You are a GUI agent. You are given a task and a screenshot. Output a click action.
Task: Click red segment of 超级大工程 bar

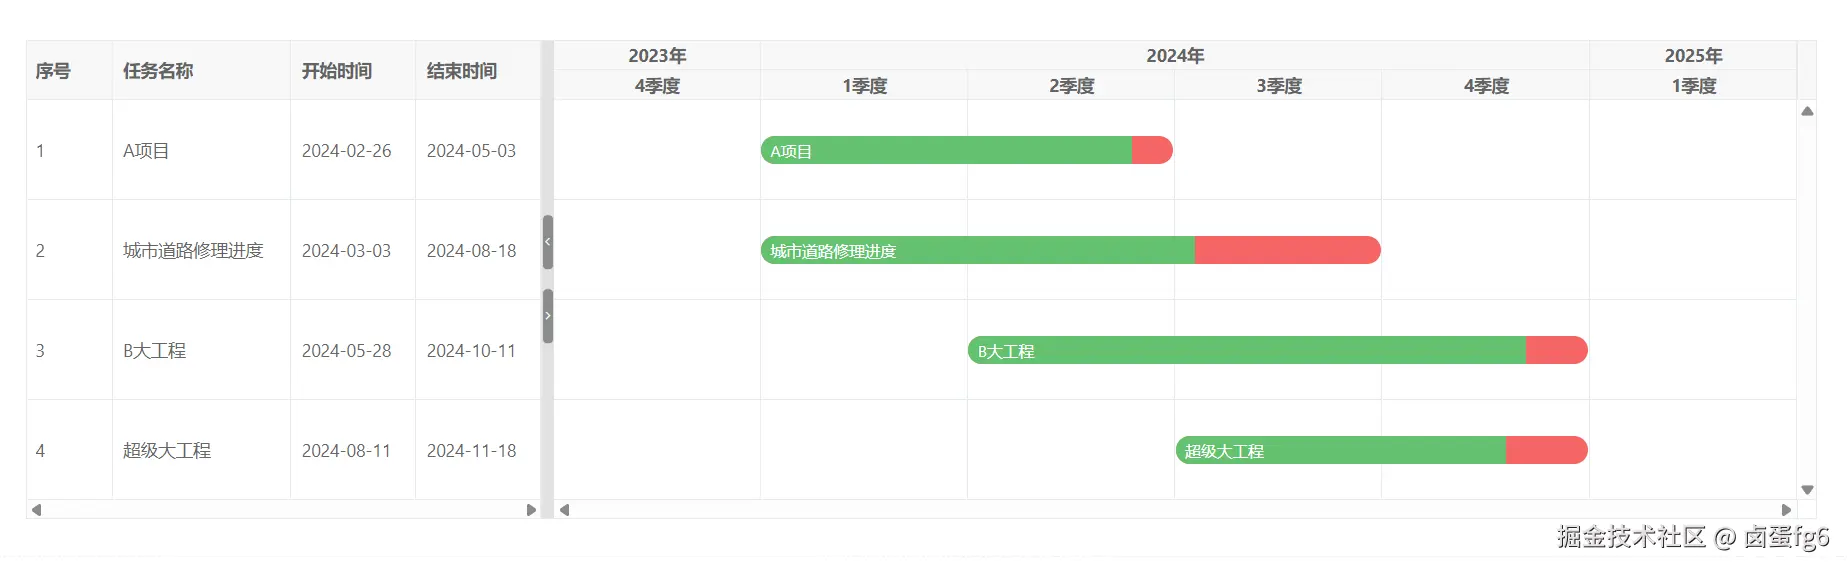pyautogui.click(x=1547, y=450)
